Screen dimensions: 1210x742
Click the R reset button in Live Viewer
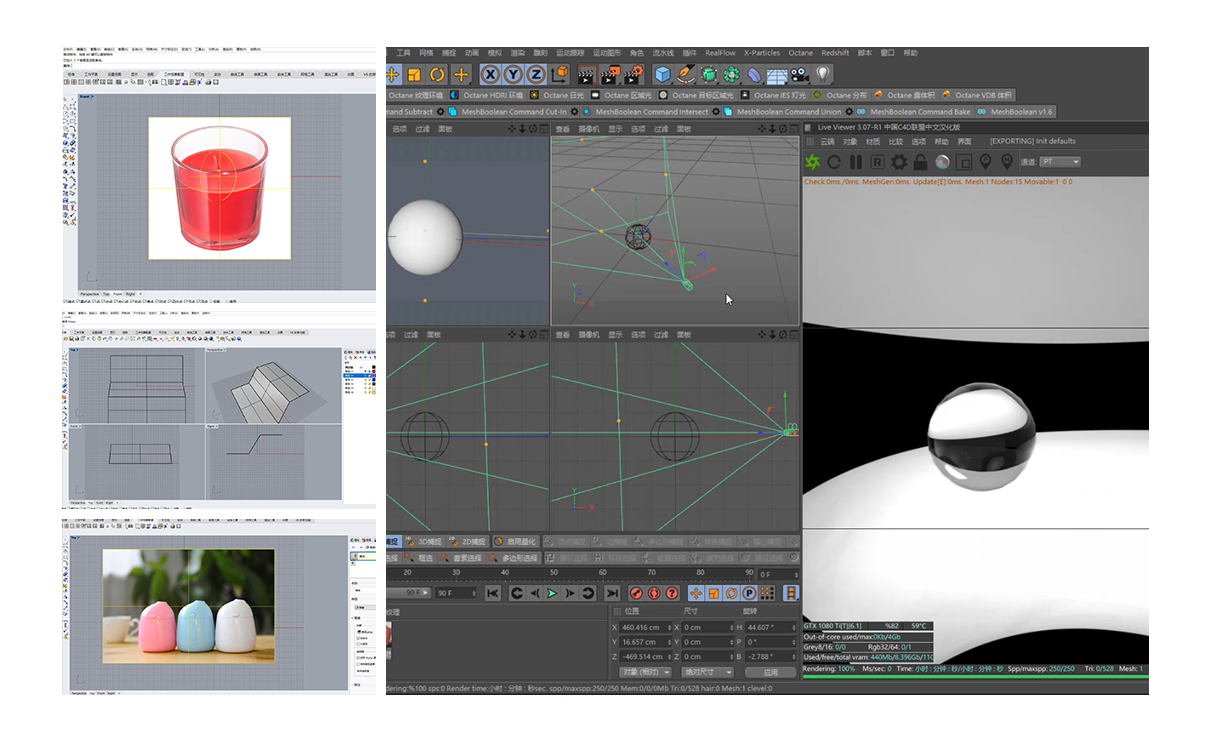click(877, 161)
